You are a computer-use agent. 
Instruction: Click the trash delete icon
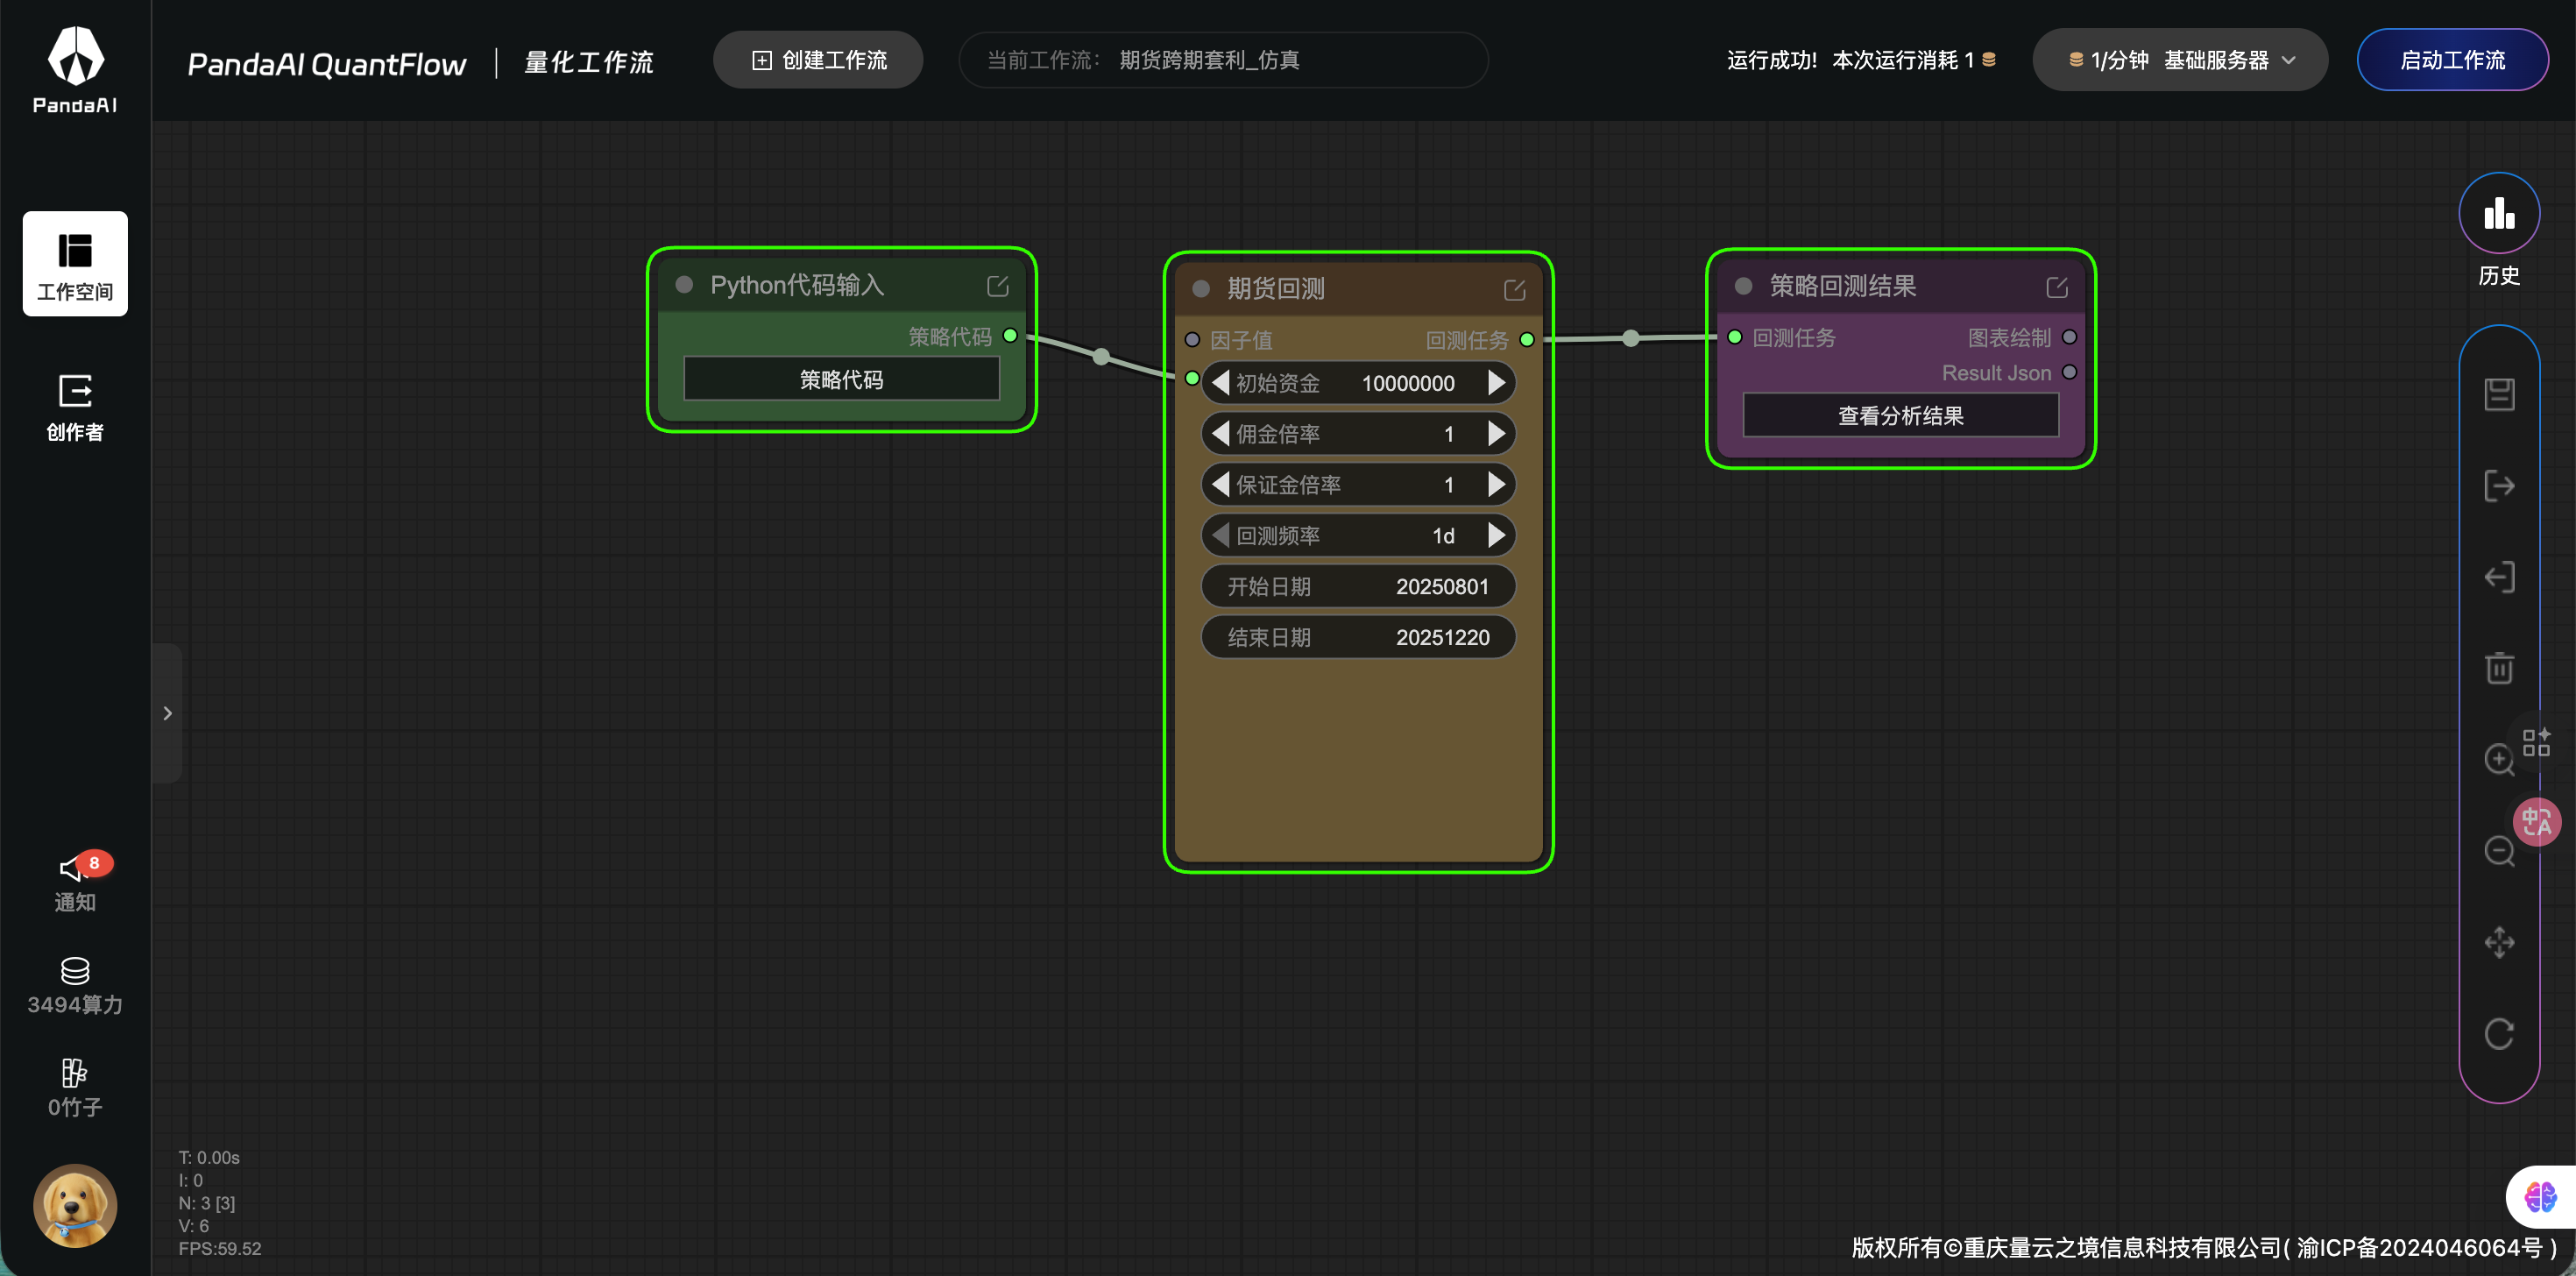tap(2499, 668)
